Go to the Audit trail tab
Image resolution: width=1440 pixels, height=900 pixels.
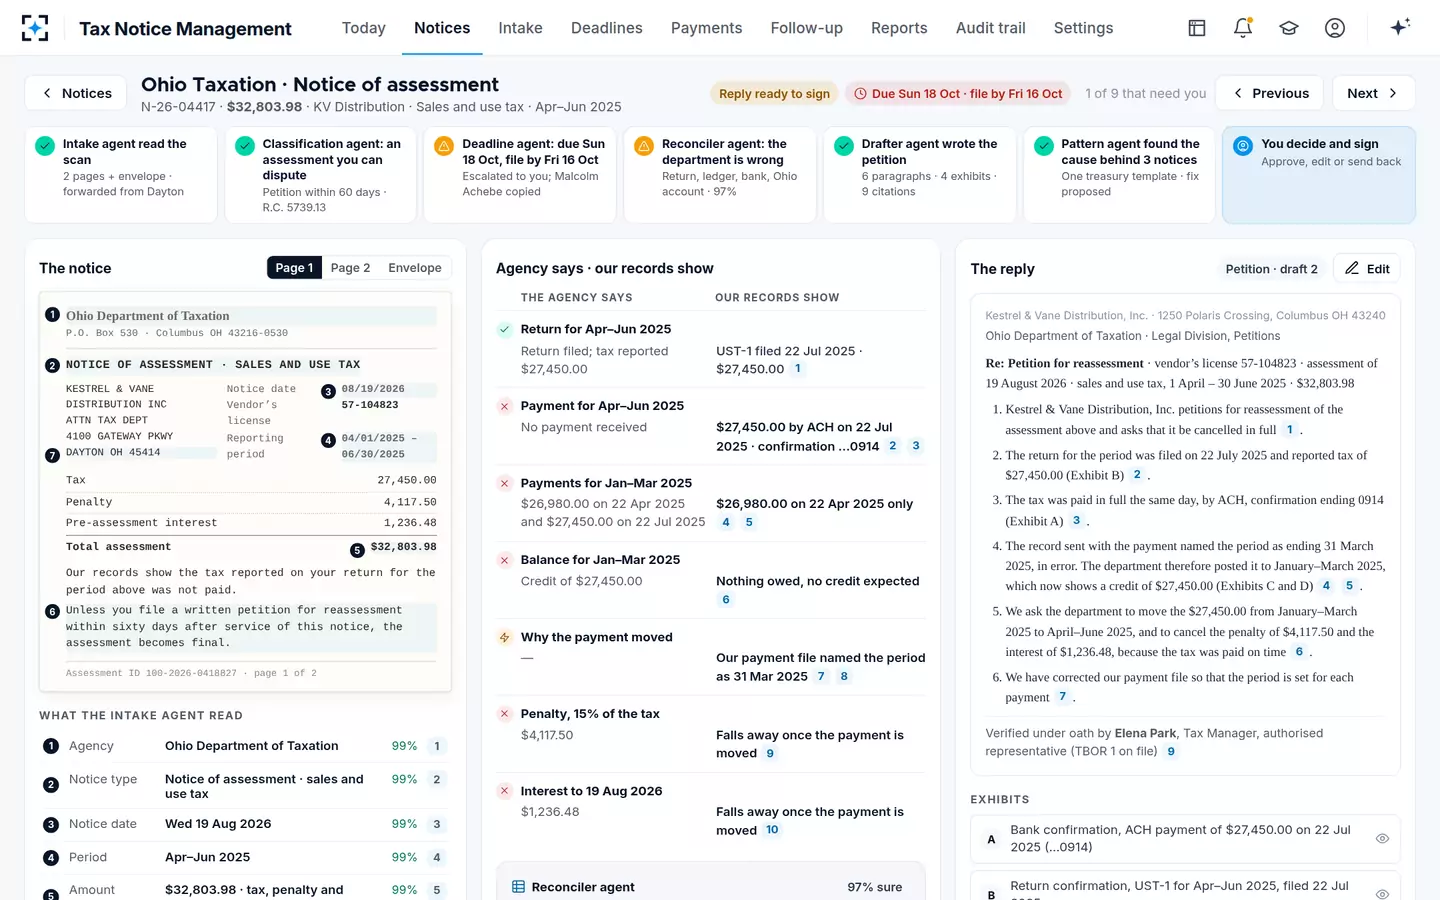[991, 28]
